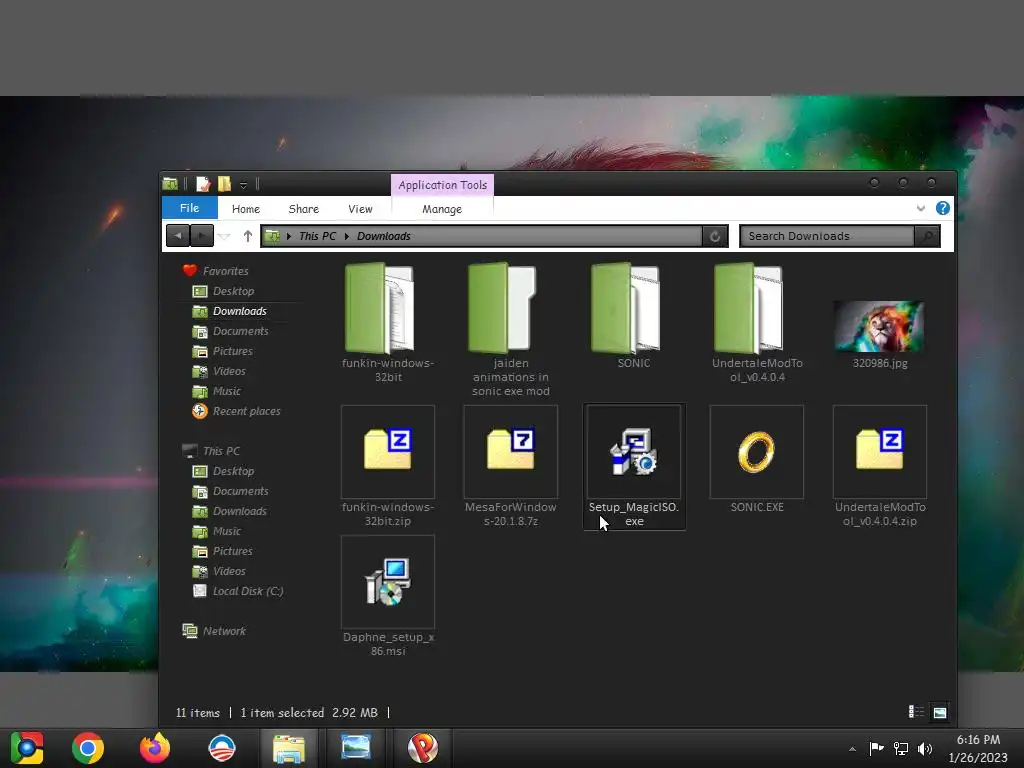Screen dimensions: 1024x768
Task: Click Downloads in the address path
Action: point(383,236)
